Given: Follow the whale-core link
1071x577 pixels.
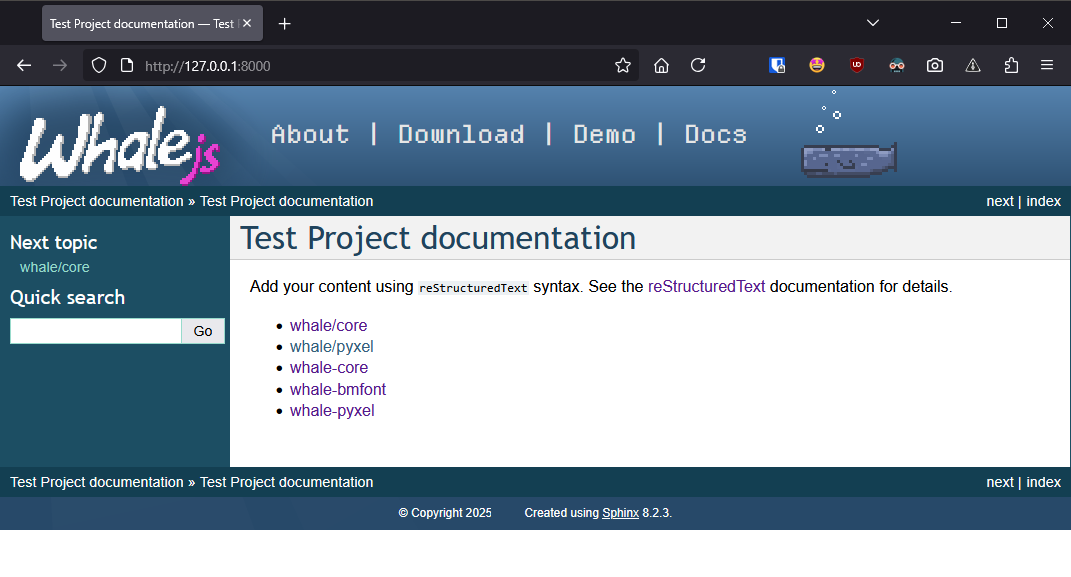Looking at the screenshot, I should tap(329, 368).
